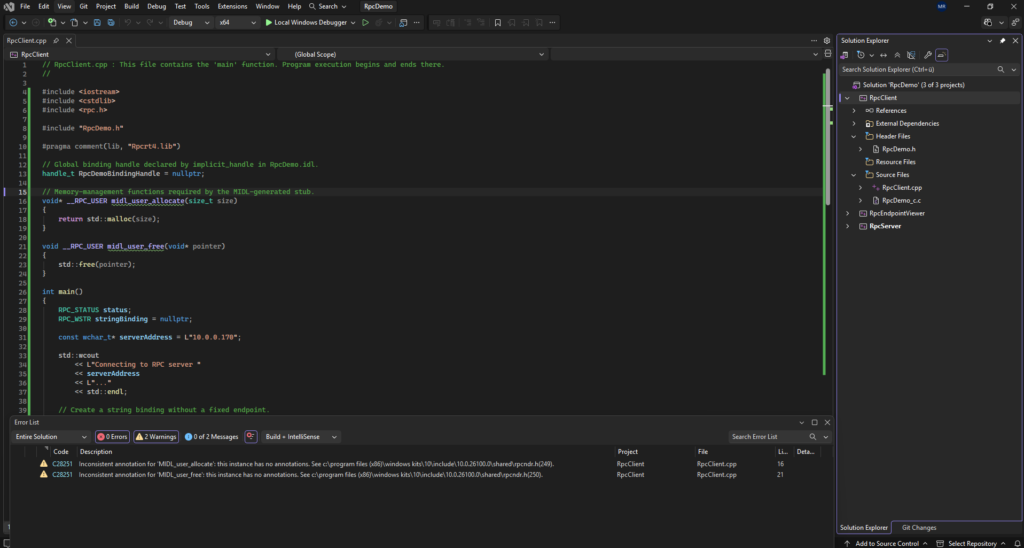Click Sync with Active Document arrows icon
The height and width of the screenshot is (548, 1024).
click(x=884, y=55)
